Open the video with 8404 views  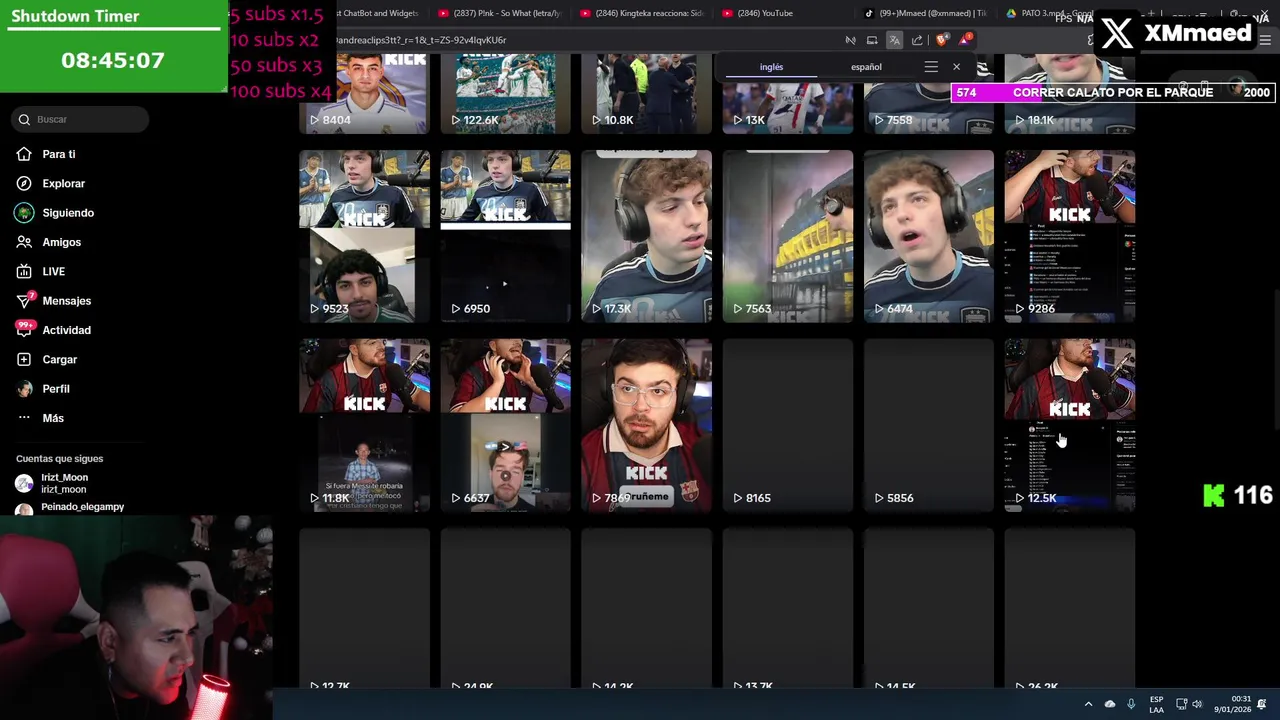tap(364, 94)
